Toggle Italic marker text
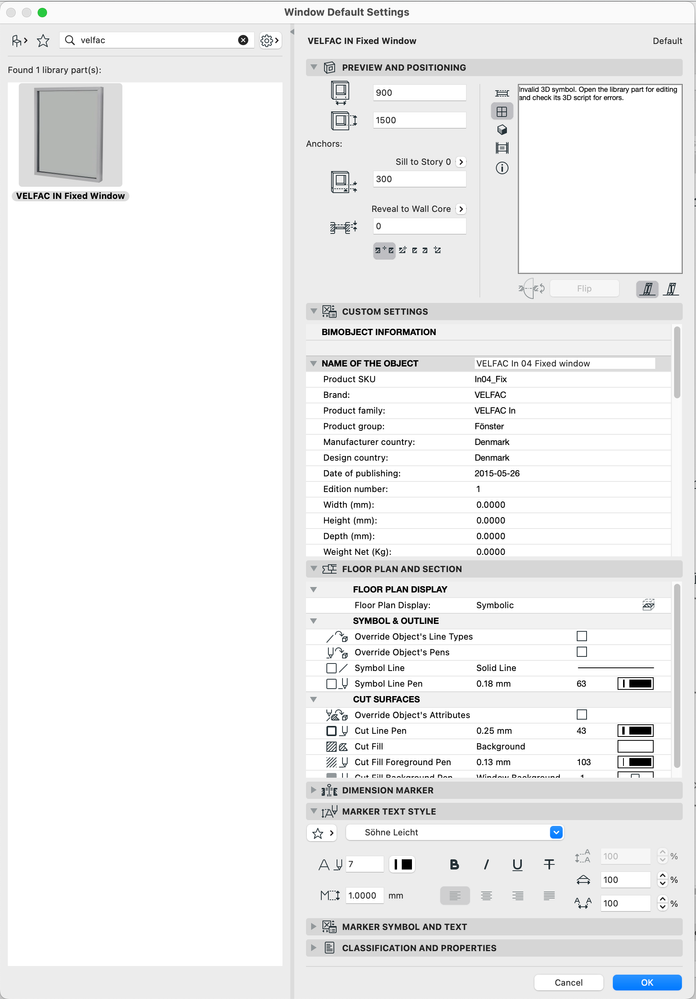Image resolution: width=696 pixels, height=999 pixels. click(x=486, y=865)
